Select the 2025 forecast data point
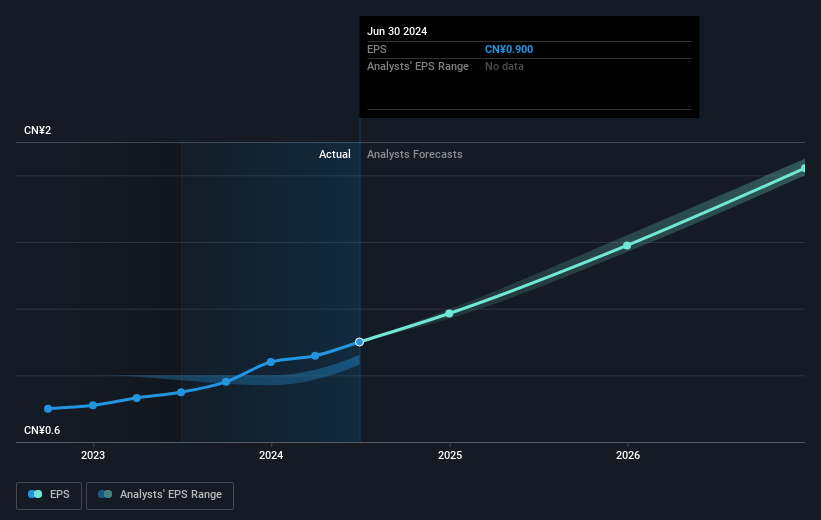Image resolution: width=821 pixels, height=520 pixels. tap(449, 313)
